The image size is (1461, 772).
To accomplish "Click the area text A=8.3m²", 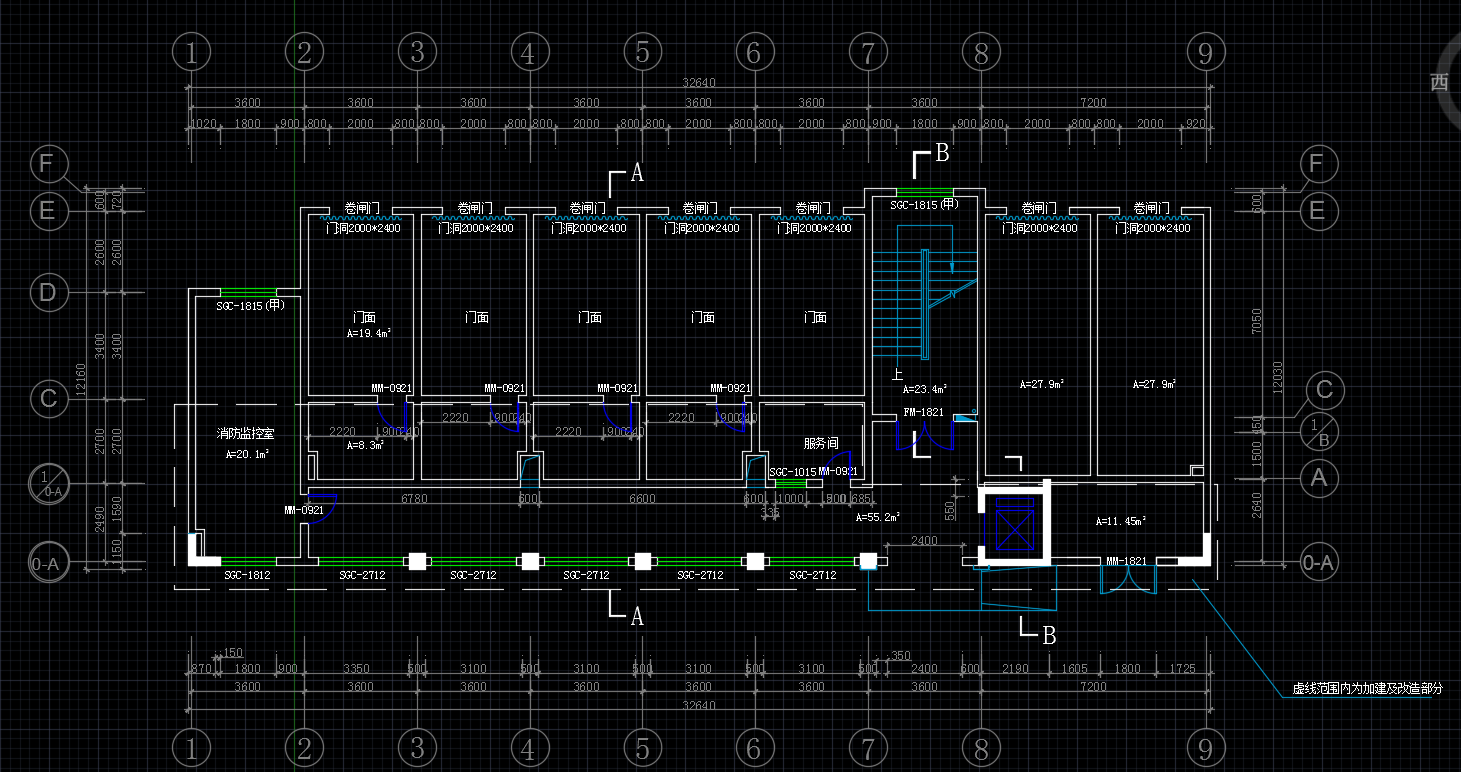I will 365,446.
